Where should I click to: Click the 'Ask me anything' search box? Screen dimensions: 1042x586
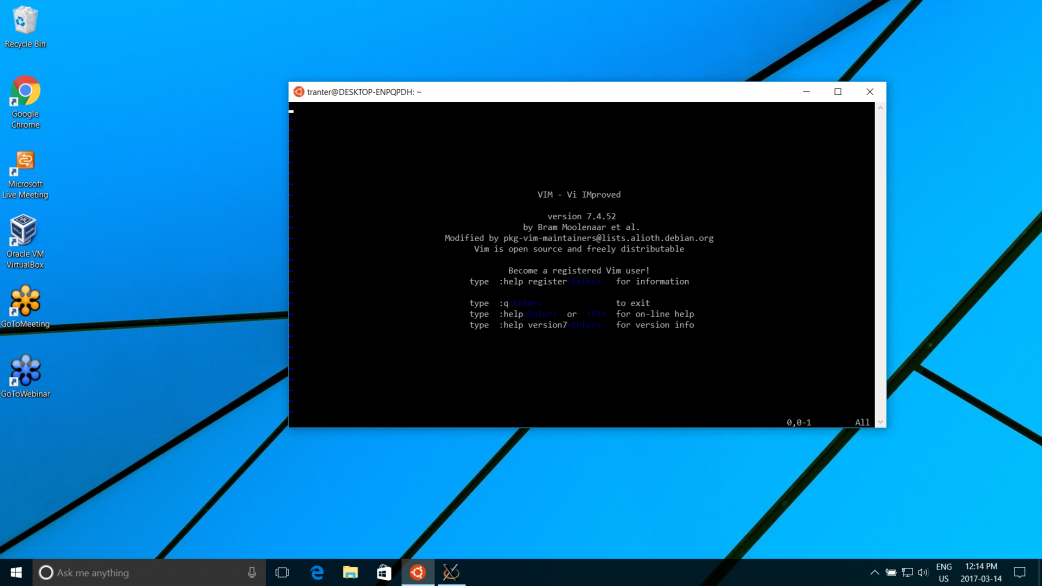140,573
